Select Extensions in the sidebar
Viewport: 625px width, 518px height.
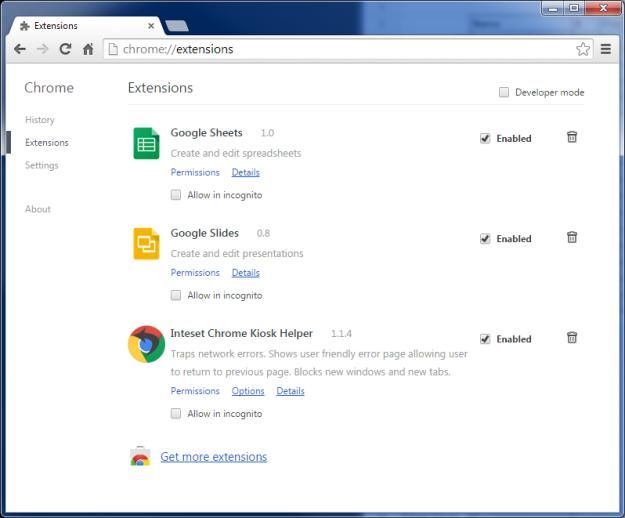click(47, 142)
